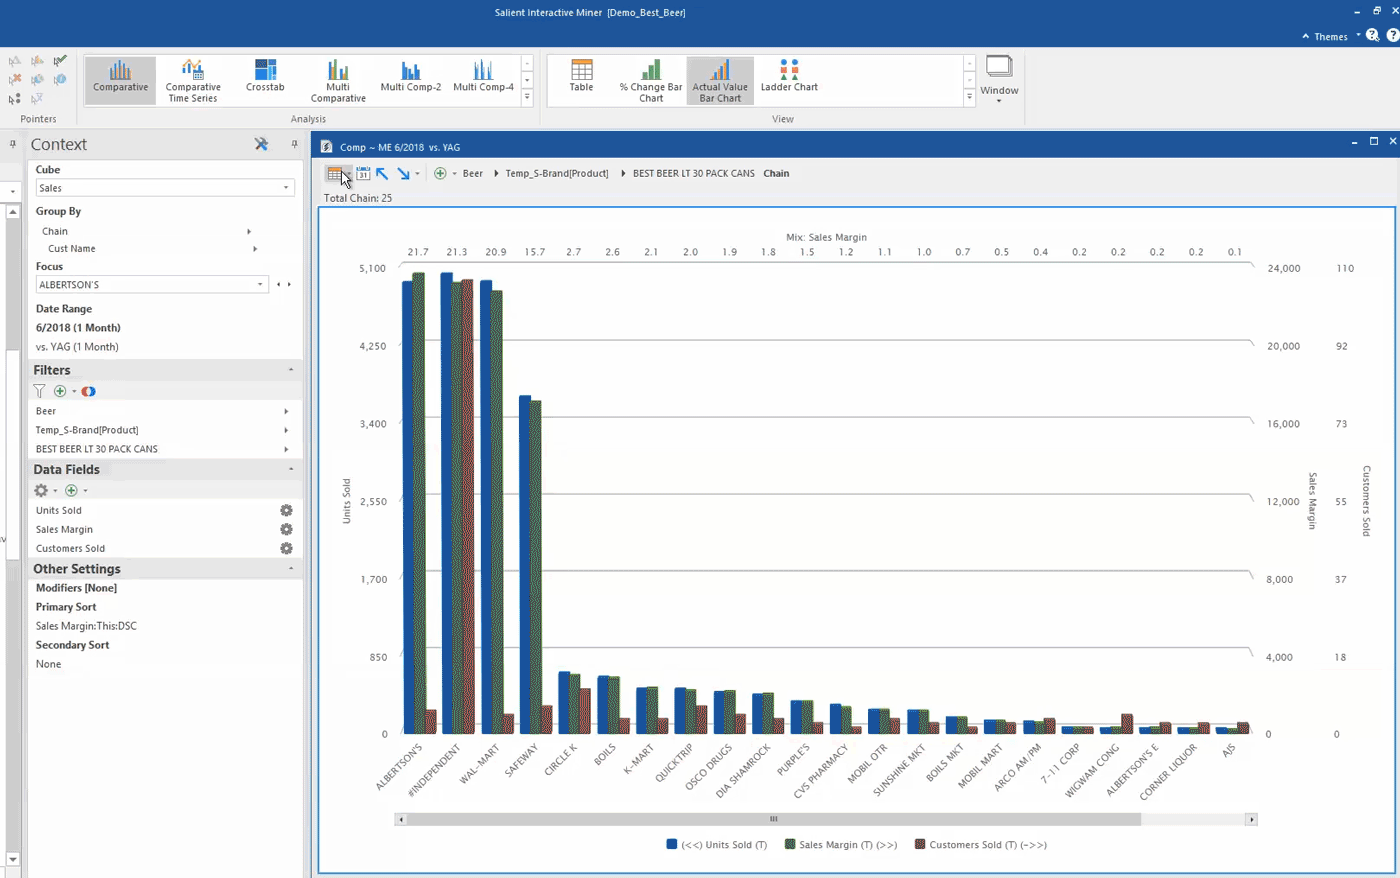Go to next Focus item

pyautogui.click(x=290, y=285)
